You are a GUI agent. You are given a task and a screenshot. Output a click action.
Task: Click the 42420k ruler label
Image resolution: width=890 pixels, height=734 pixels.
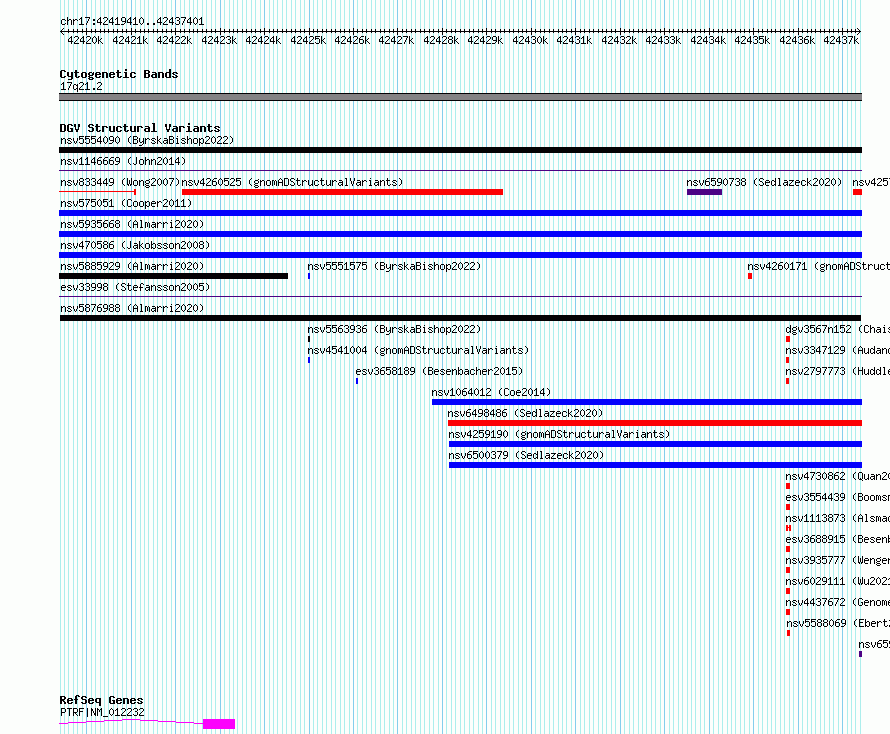[x=85, y=40]
